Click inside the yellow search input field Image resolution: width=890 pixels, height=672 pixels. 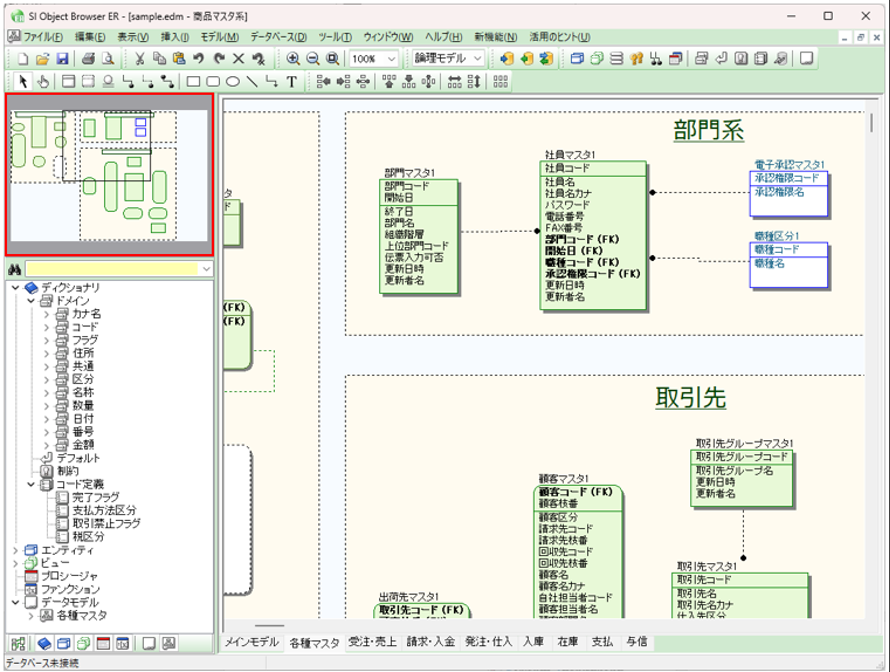click(110, 268)
